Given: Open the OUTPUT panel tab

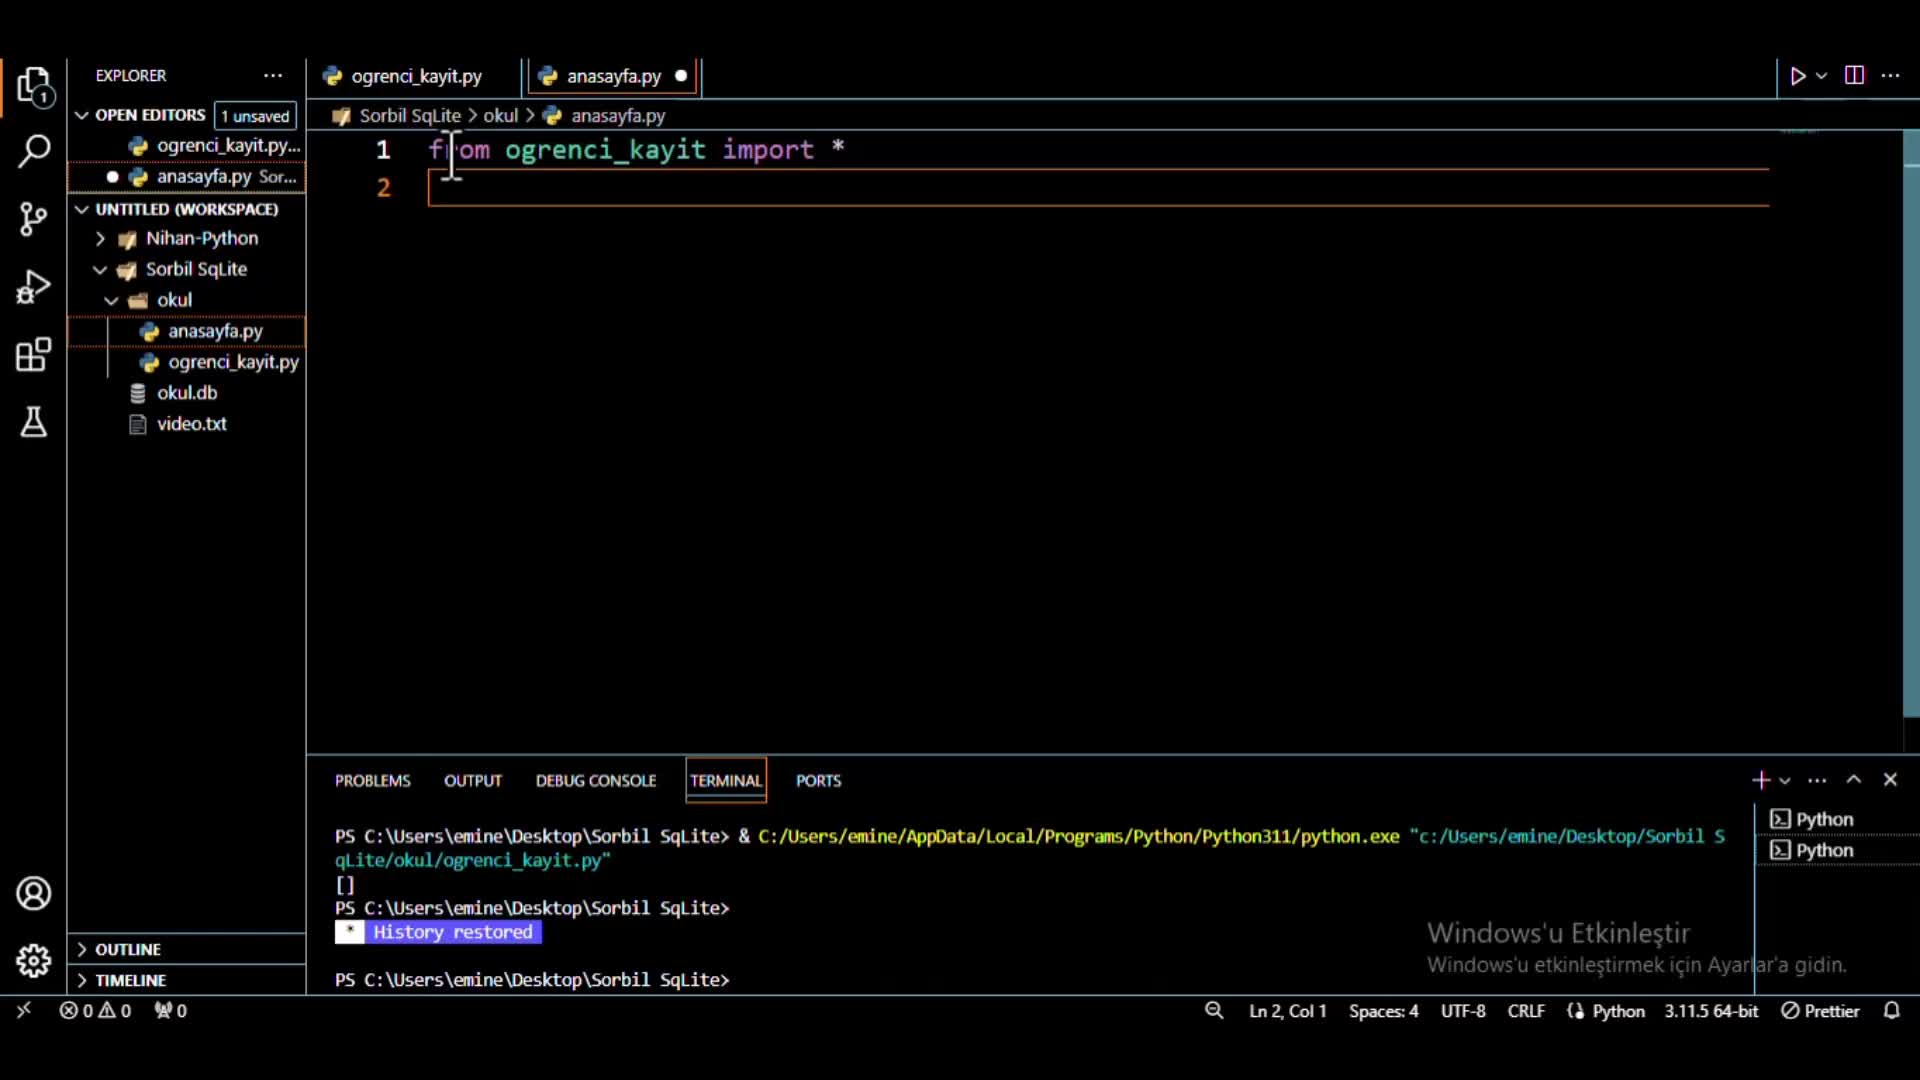Looking at the screenshot, I should (x=473, y=781).
